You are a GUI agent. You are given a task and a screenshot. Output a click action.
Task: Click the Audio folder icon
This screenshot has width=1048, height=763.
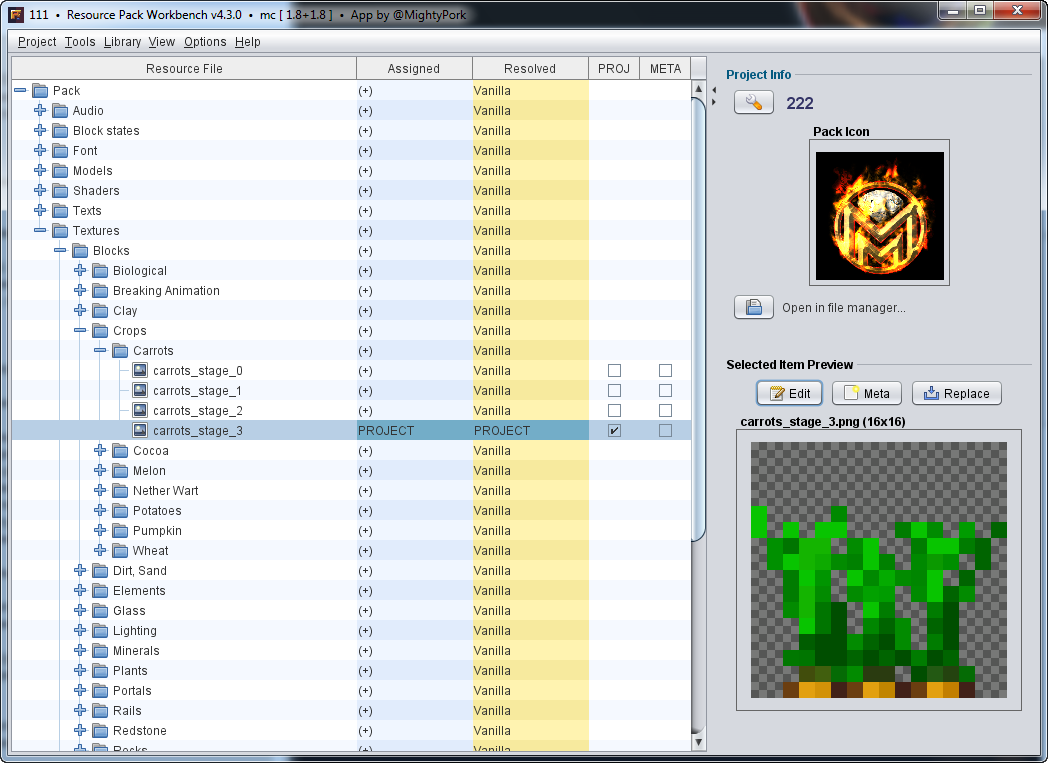click(x=60, y=111)
